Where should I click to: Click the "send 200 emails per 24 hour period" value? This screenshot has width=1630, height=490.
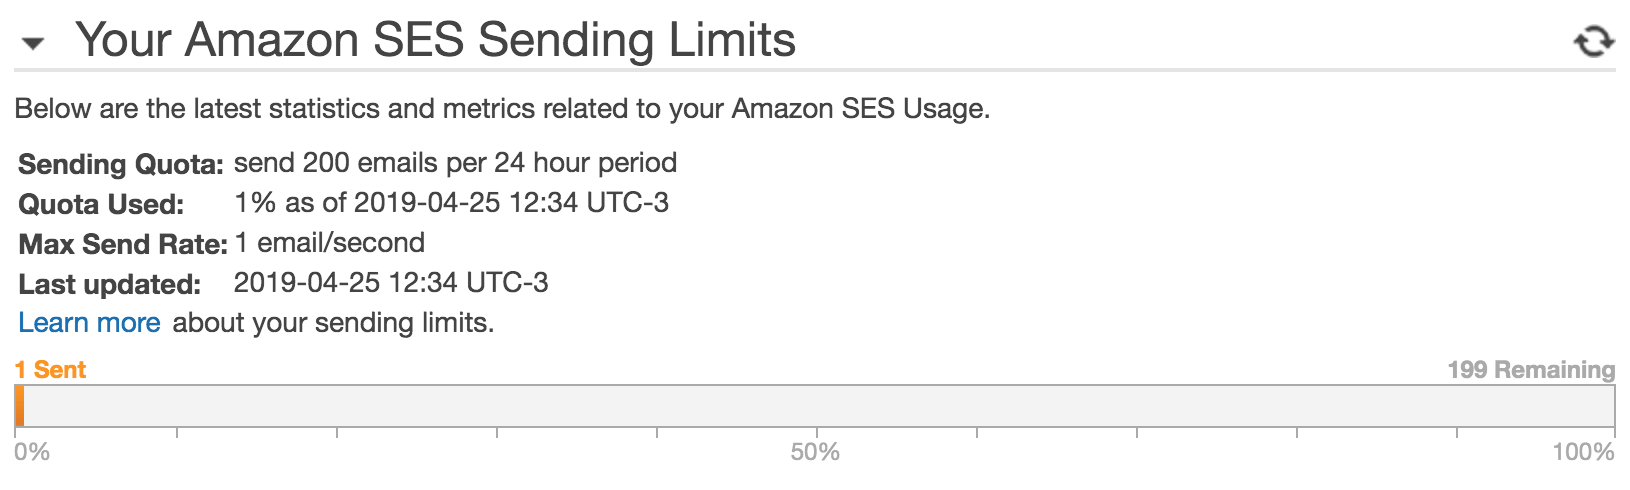tap(455, 163)
